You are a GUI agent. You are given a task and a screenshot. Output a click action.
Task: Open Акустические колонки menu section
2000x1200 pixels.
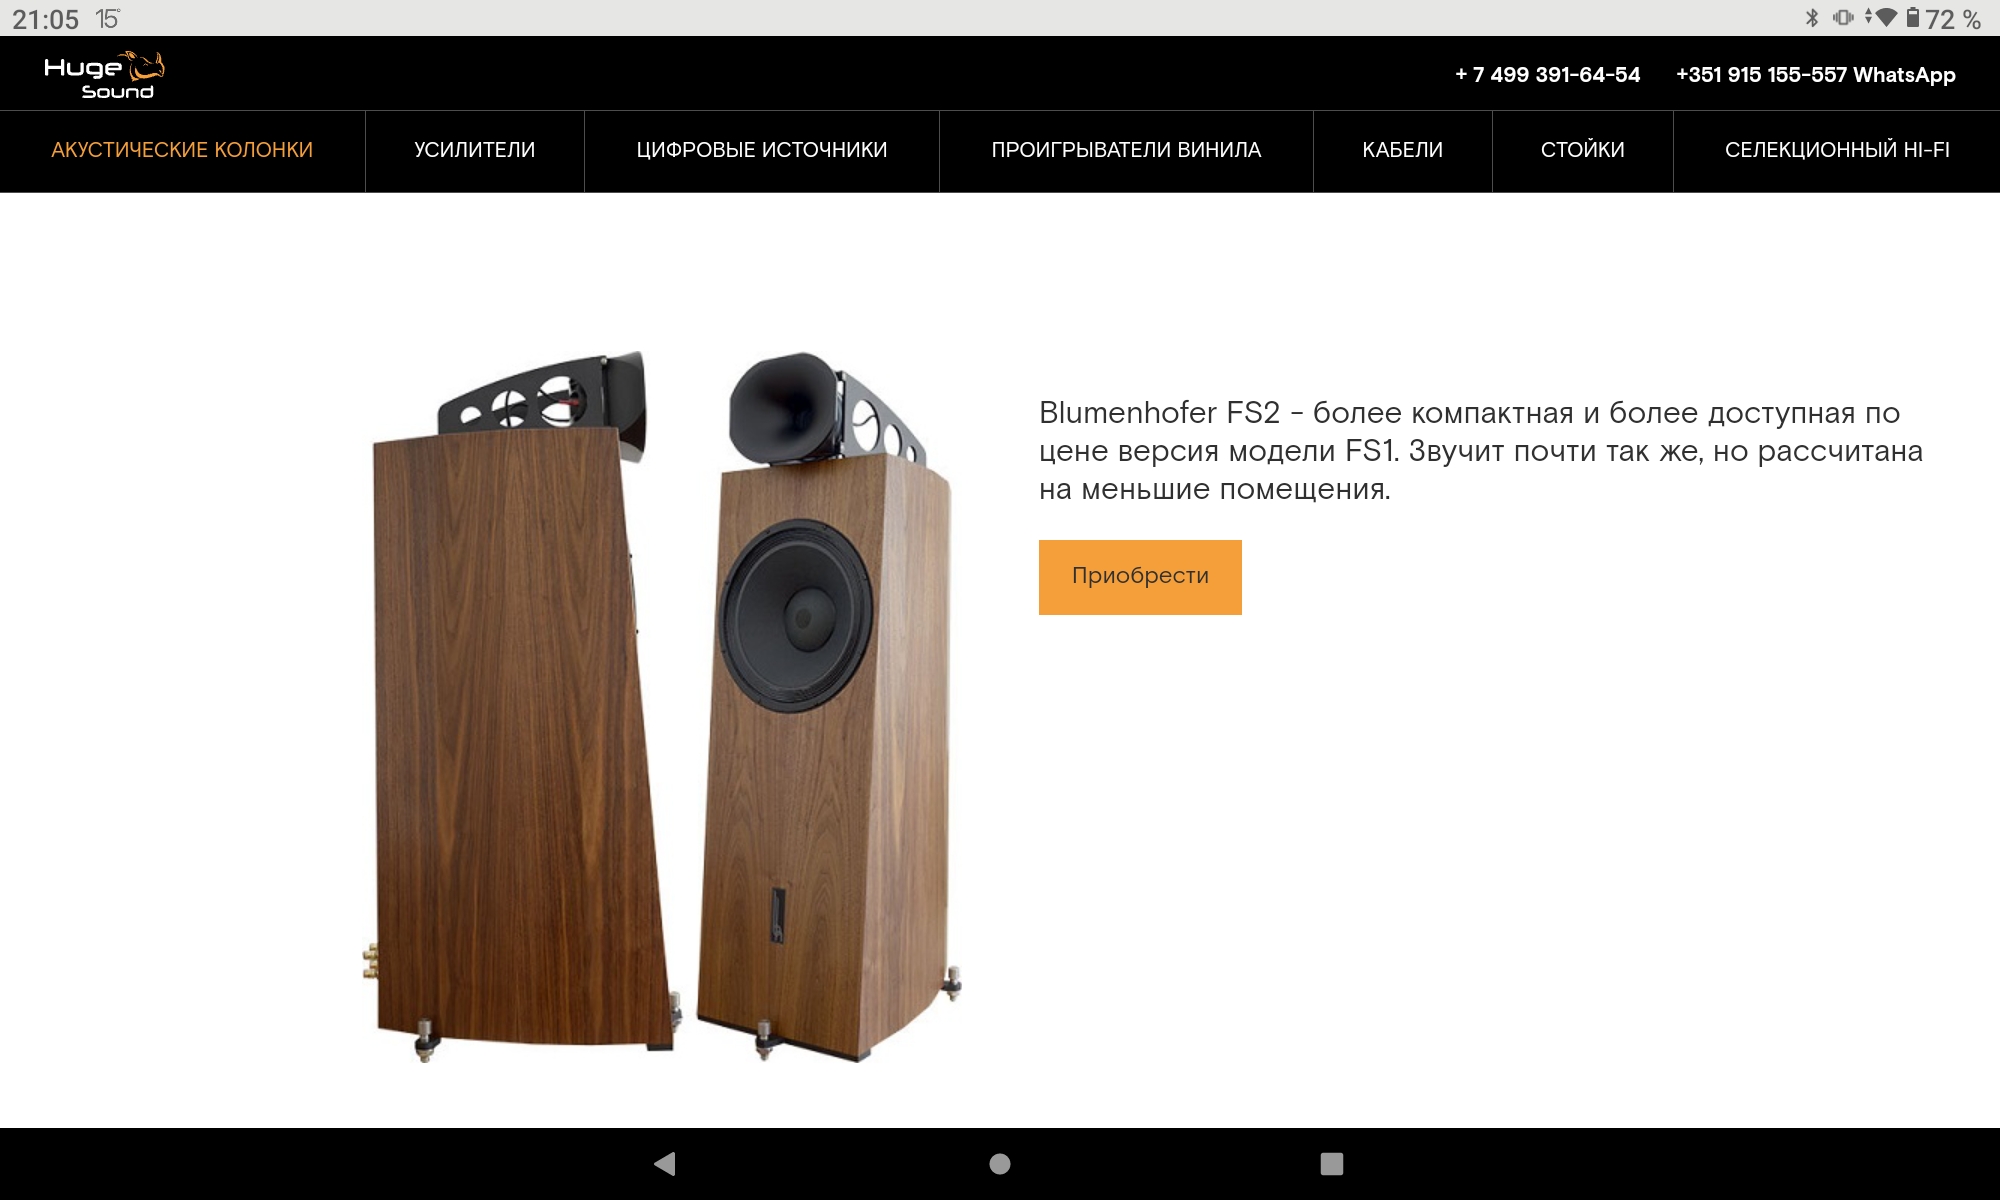tap(182, 150)
